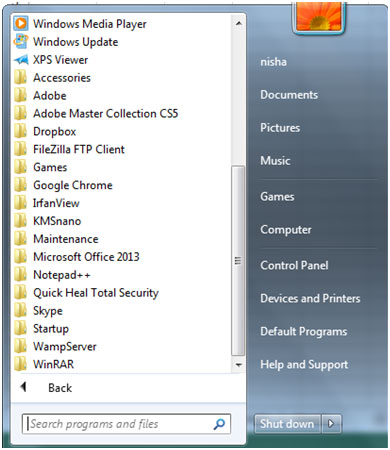
Task: Click the FileZilla FTP Client folder icon
Action: point(21,149)
